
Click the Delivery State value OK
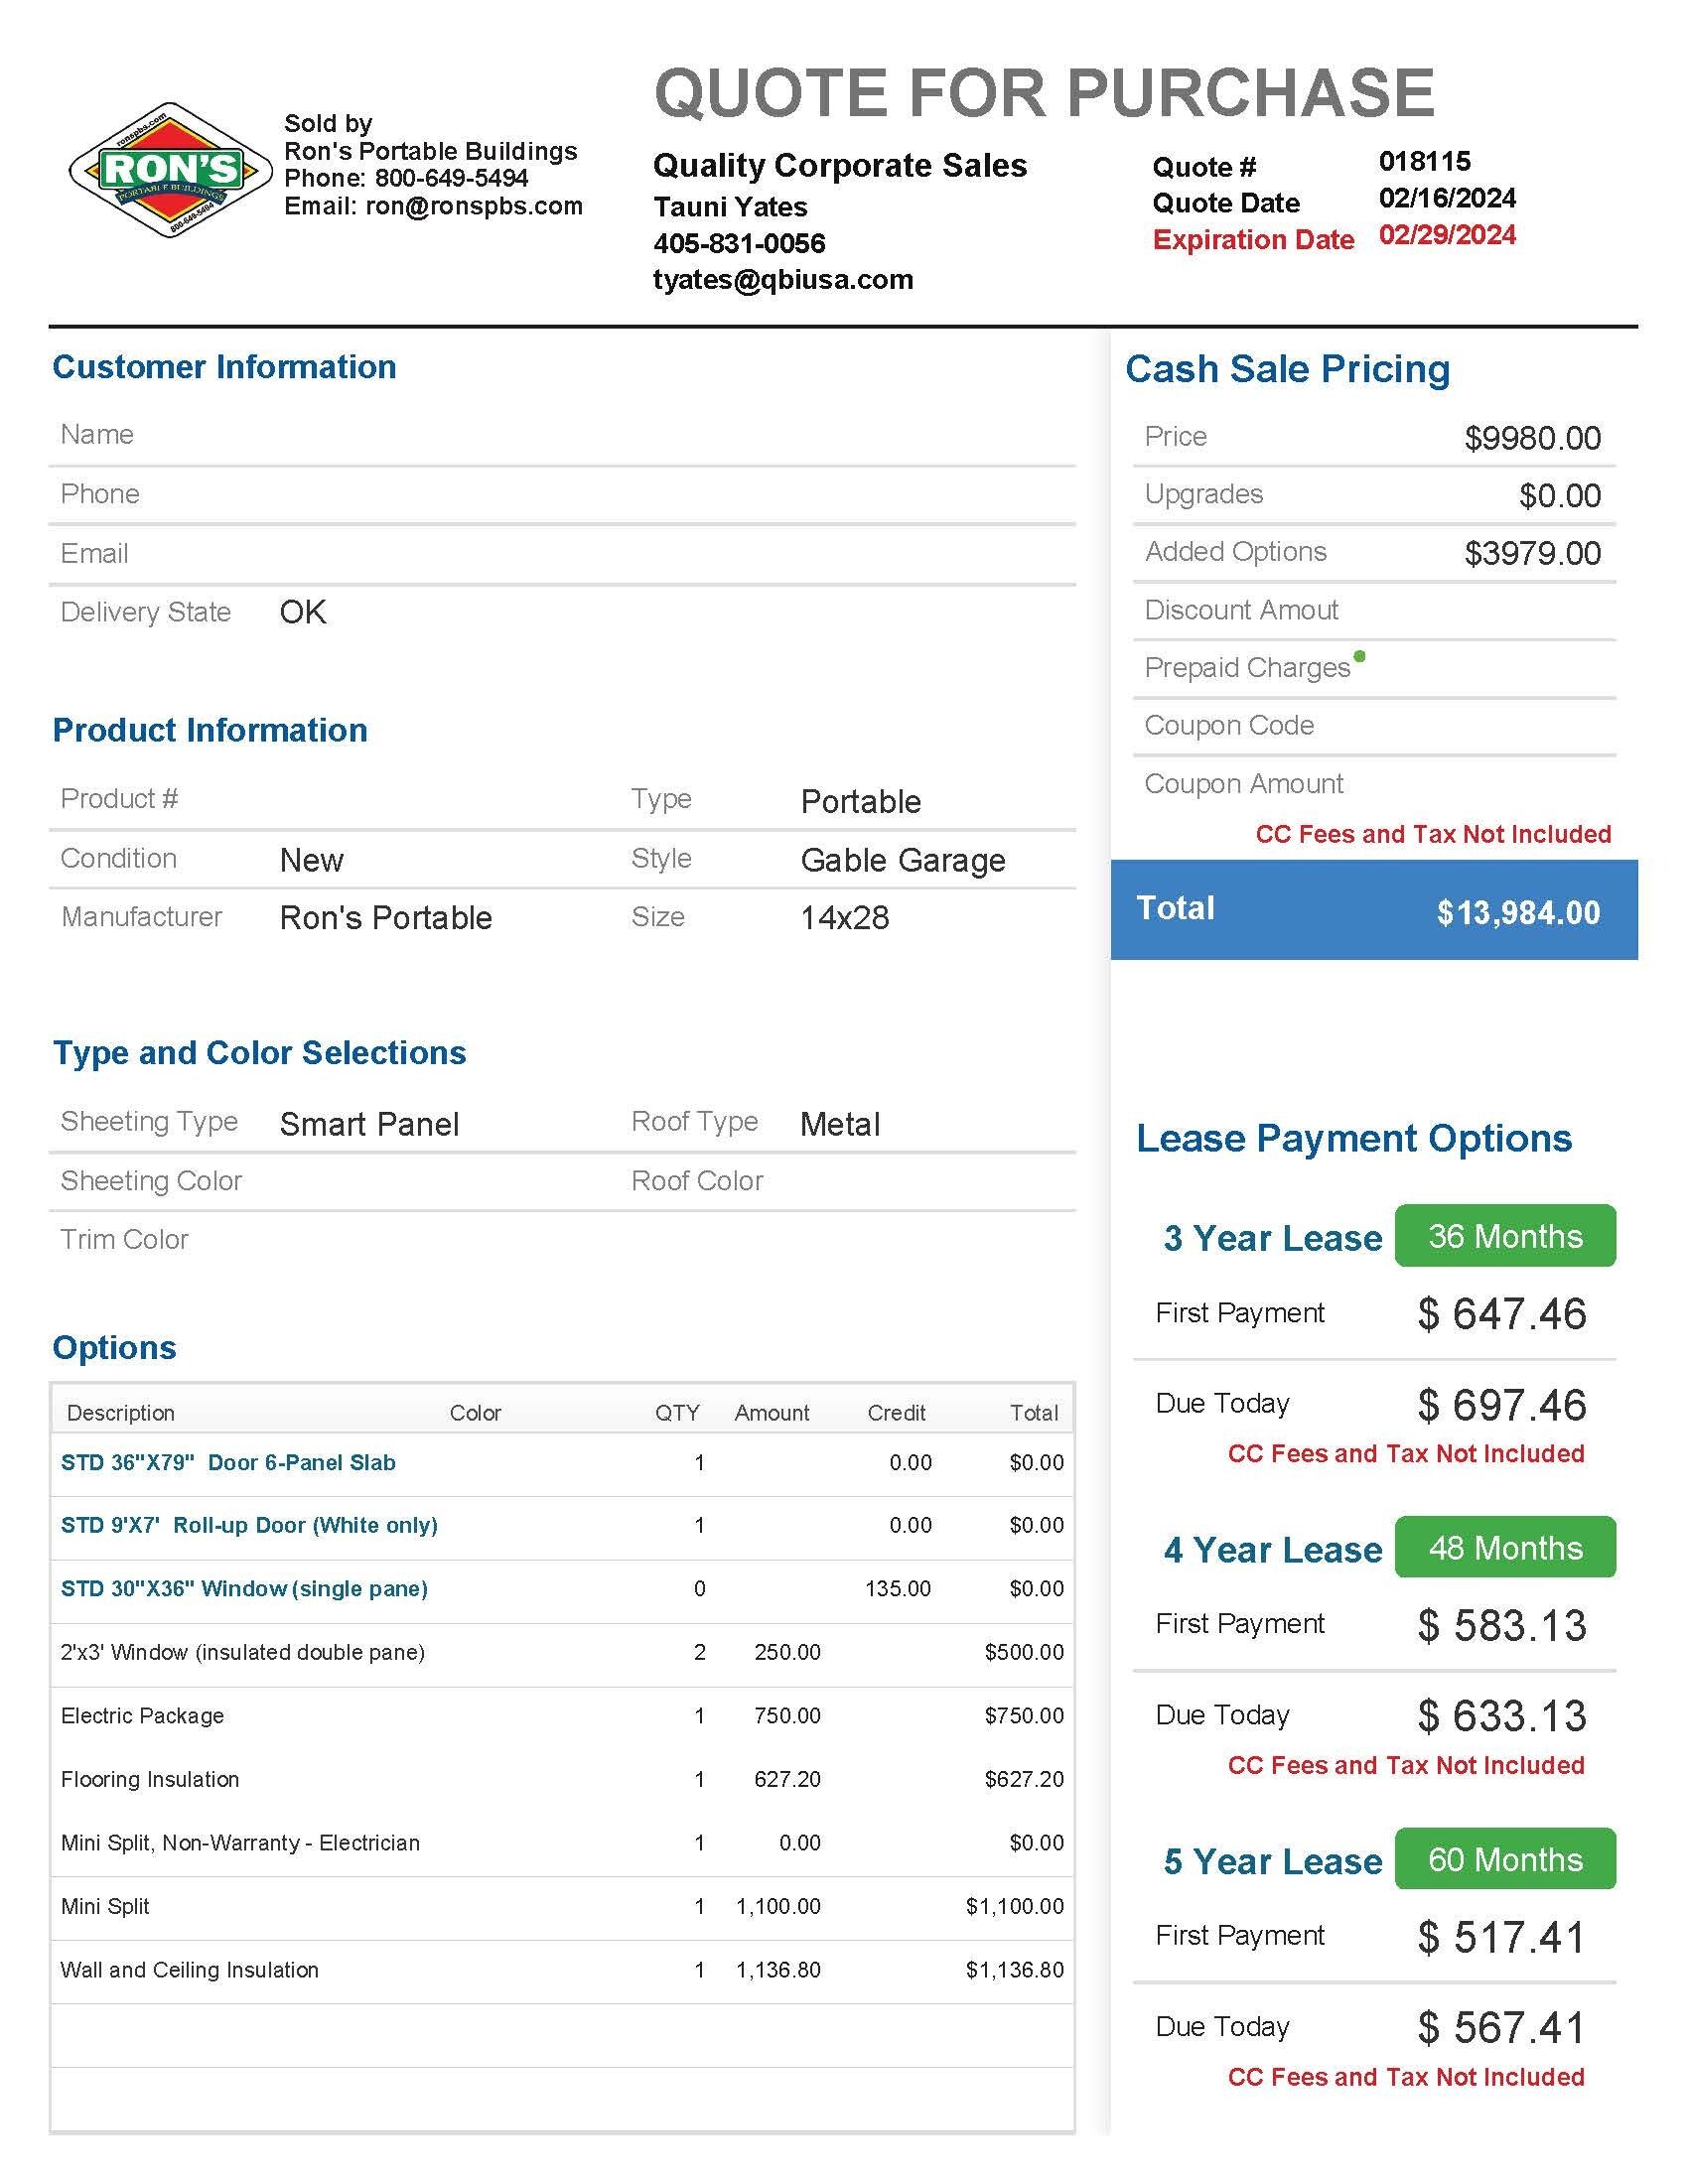[x=303, y=612]
